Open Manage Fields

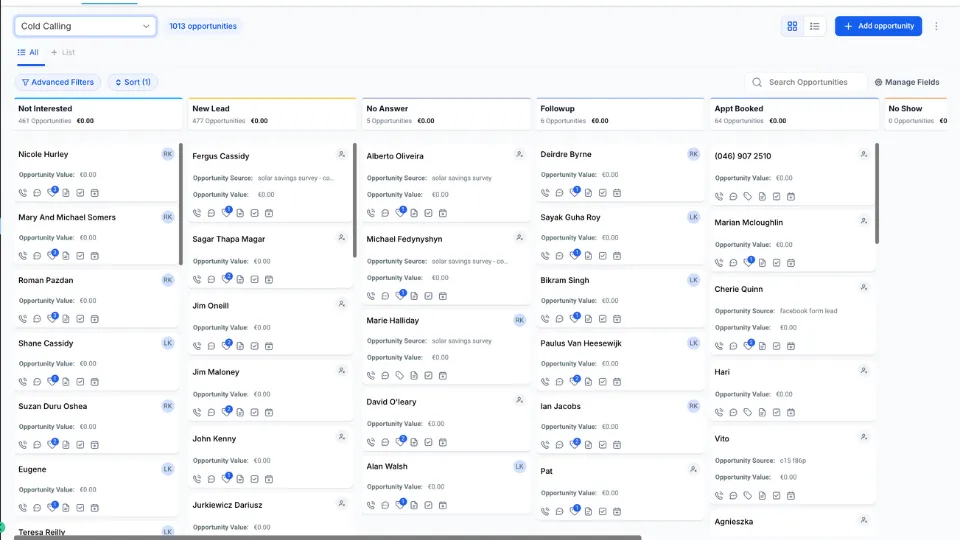coord(907,82)
